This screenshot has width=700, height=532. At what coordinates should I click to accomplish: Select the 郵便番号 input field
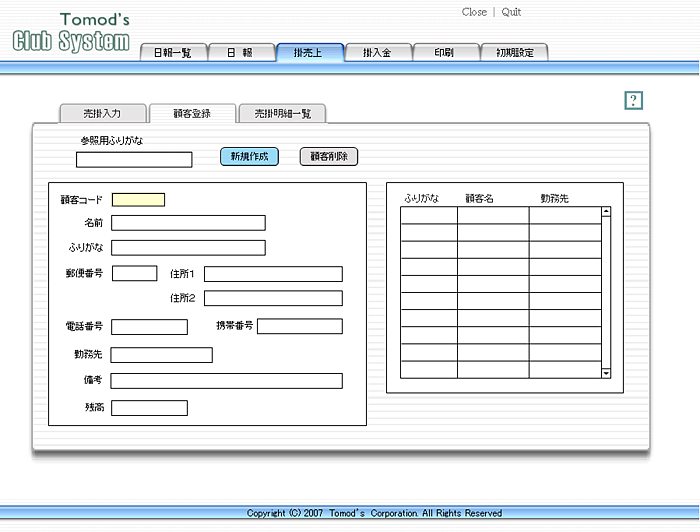134,274
